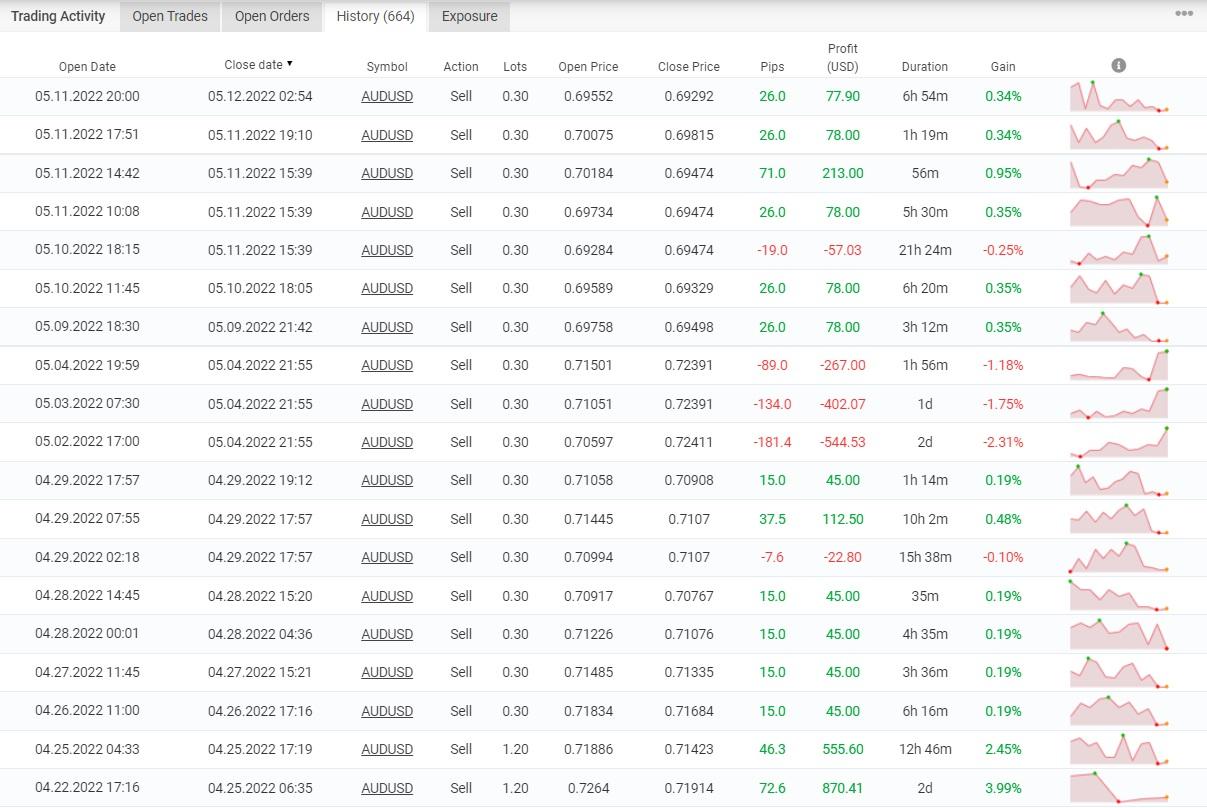Go to the History (664) tab
Image resolution: width=1207 pixels, height=808 pixels.
click(375, 16)
